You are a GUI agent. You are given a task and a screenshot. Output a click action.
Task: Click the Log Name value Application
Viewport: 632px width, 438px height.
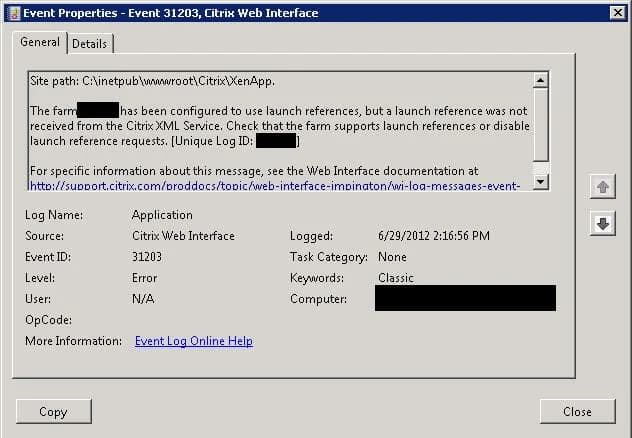click(x=162, y=215)
